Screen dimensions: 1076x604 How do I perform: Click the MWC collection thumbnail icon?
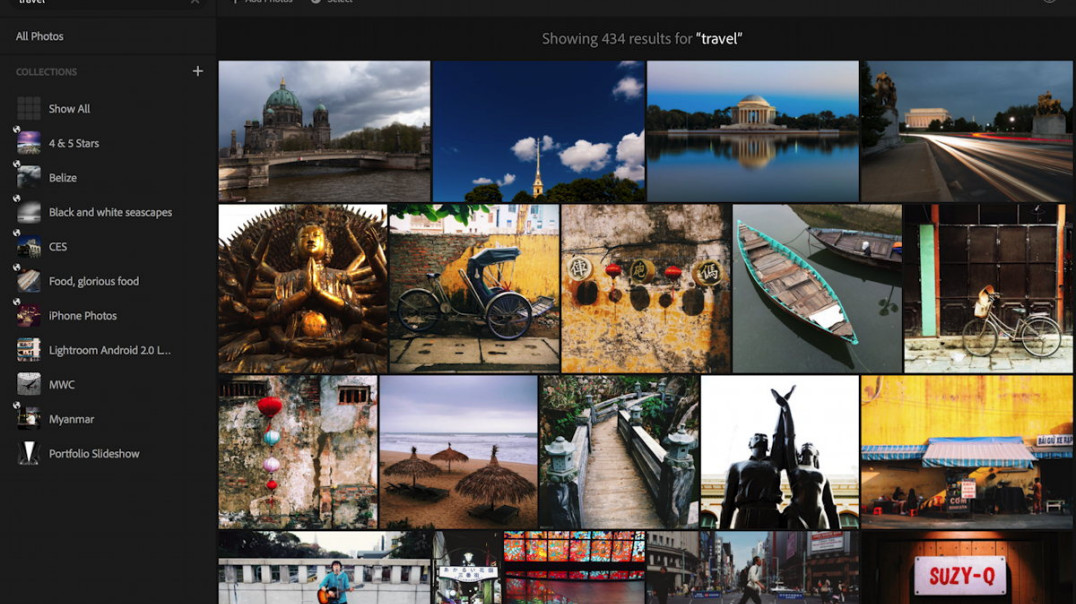click(29, 384)
